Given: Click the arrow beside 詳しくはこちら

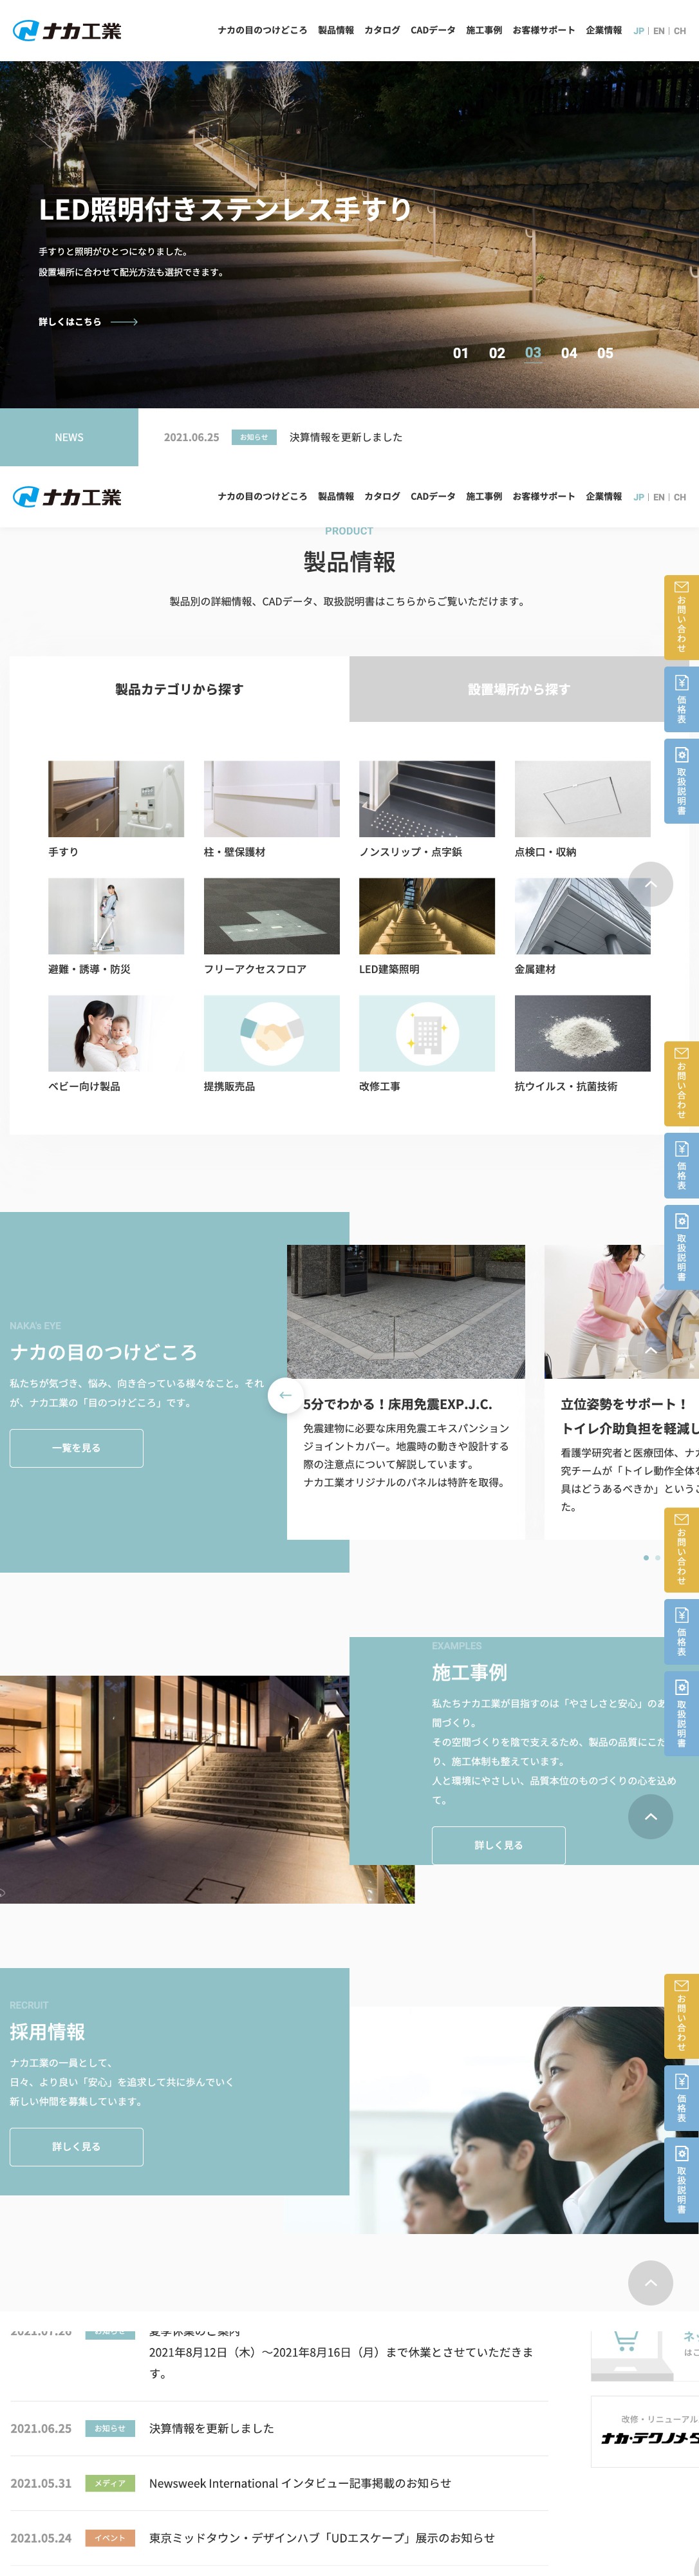Looking at the screenshot, I should [124, 322].
